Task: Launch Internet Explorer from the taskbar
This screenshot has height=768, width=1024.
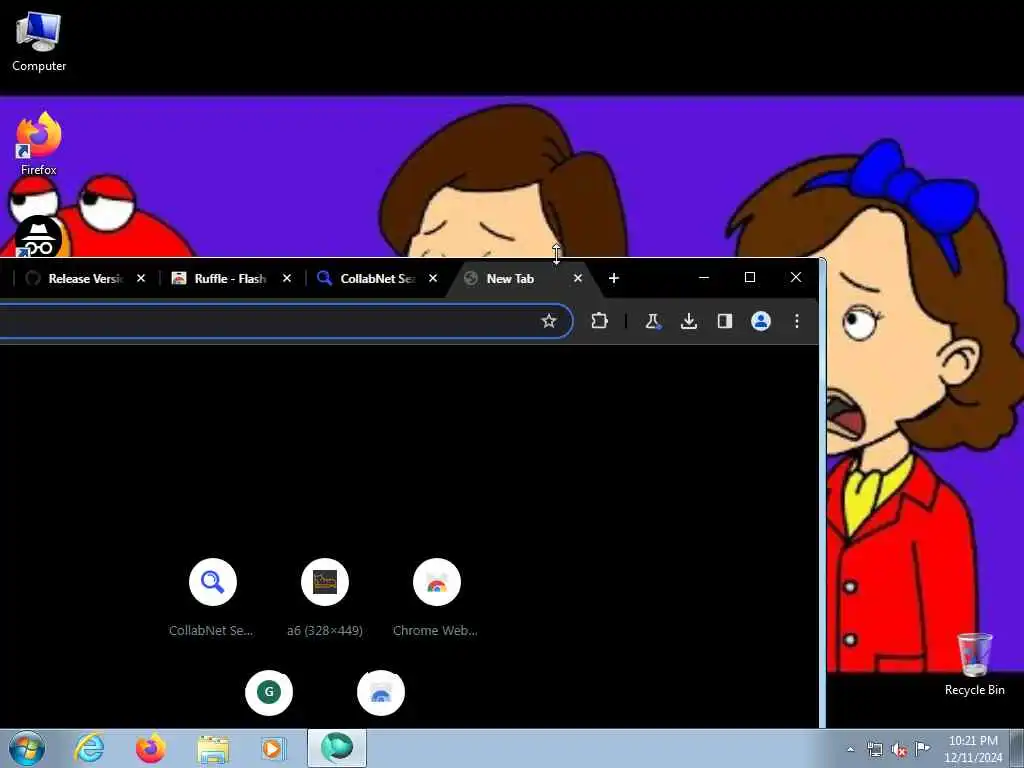Action: [x=89, y=748]
